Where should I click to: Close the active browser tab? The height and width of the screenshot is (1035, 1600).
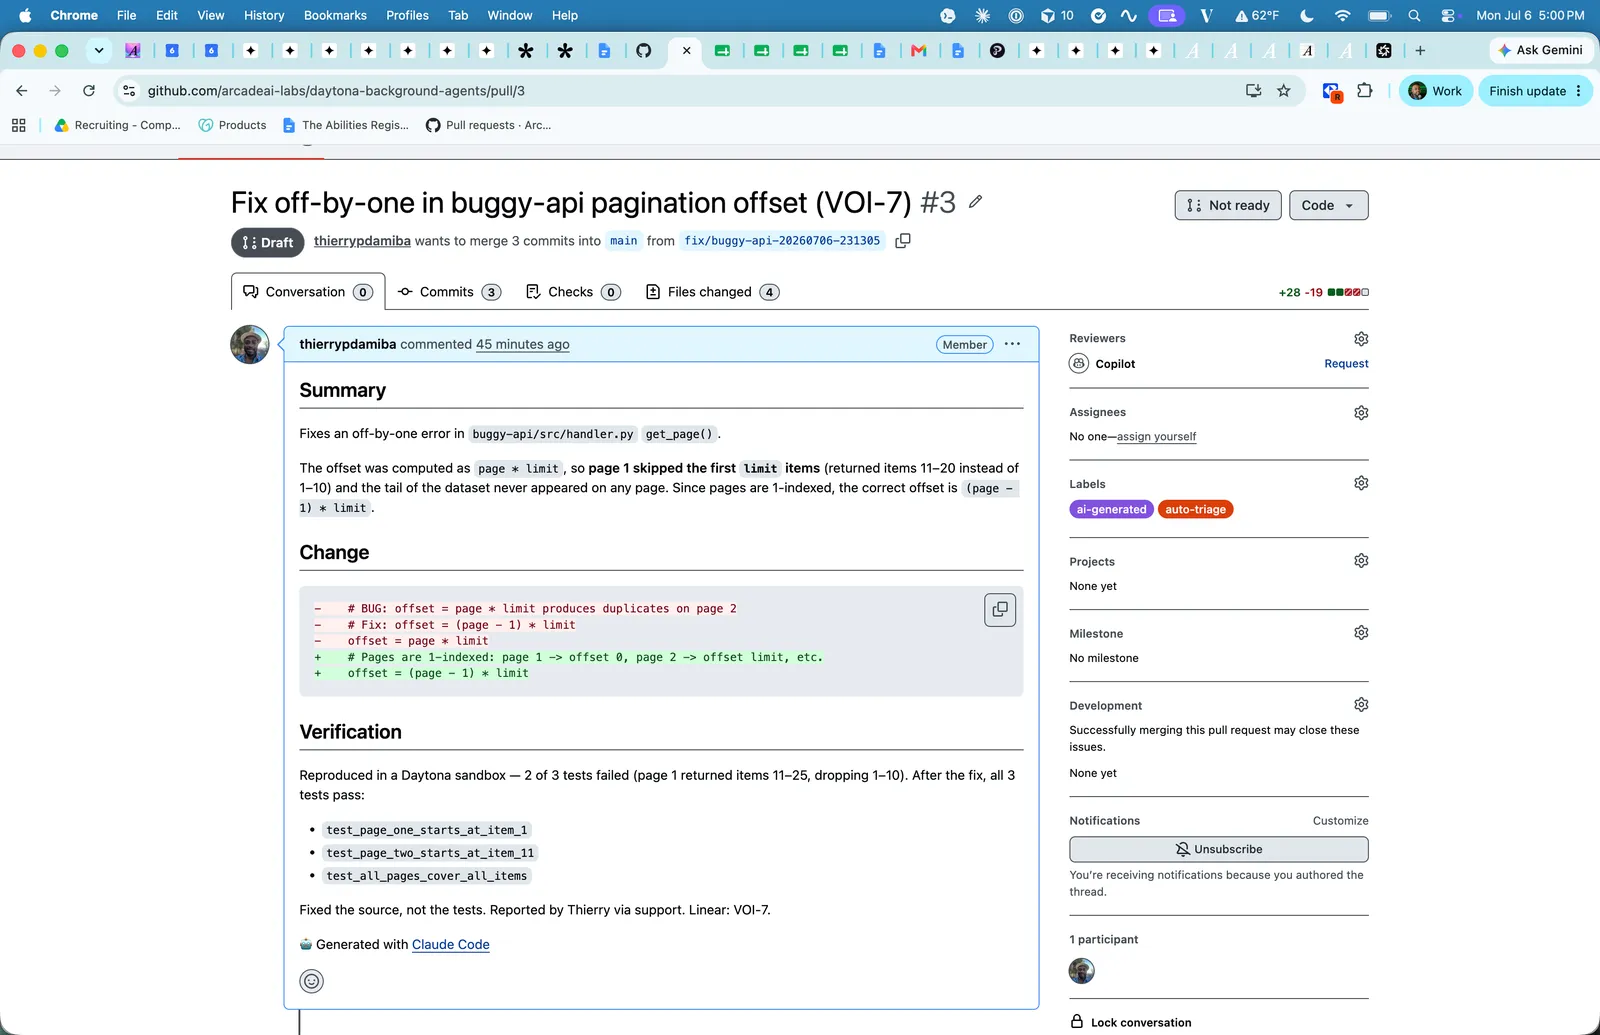pyautogui.click(x=686, y=51)
